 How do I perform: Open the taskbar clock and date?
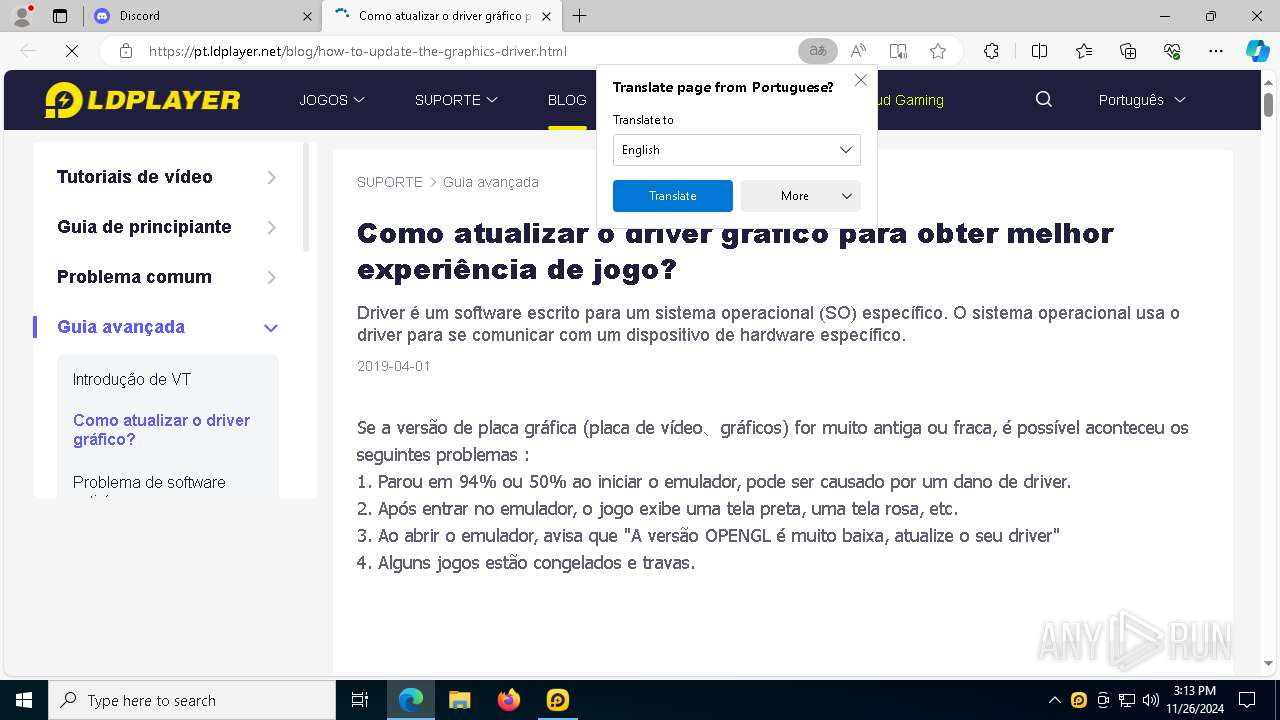(1194, 700)
